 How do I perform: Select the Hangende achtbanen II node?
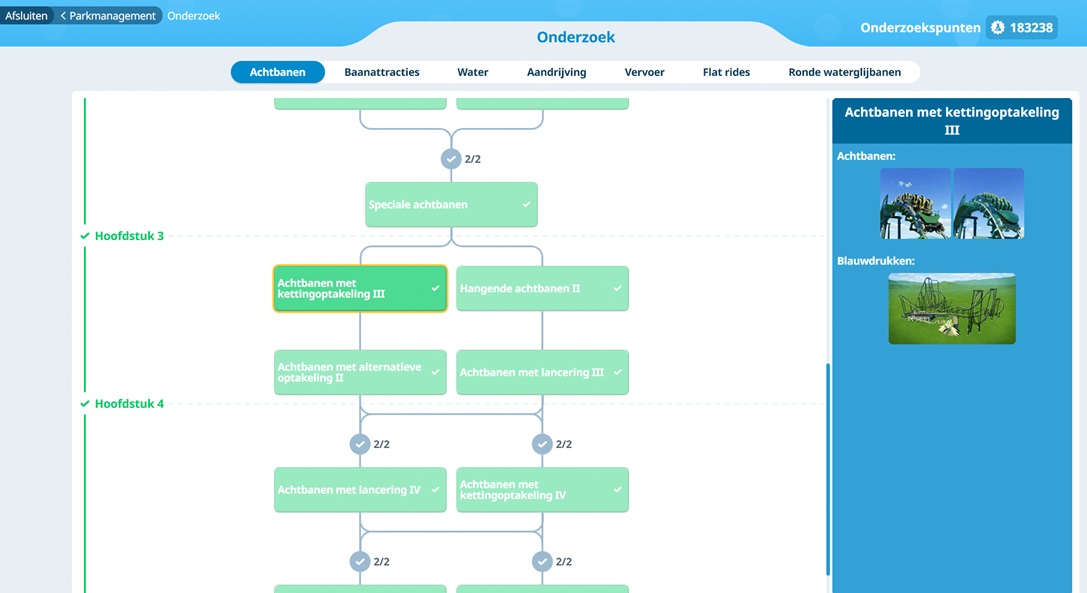[542, 289]
